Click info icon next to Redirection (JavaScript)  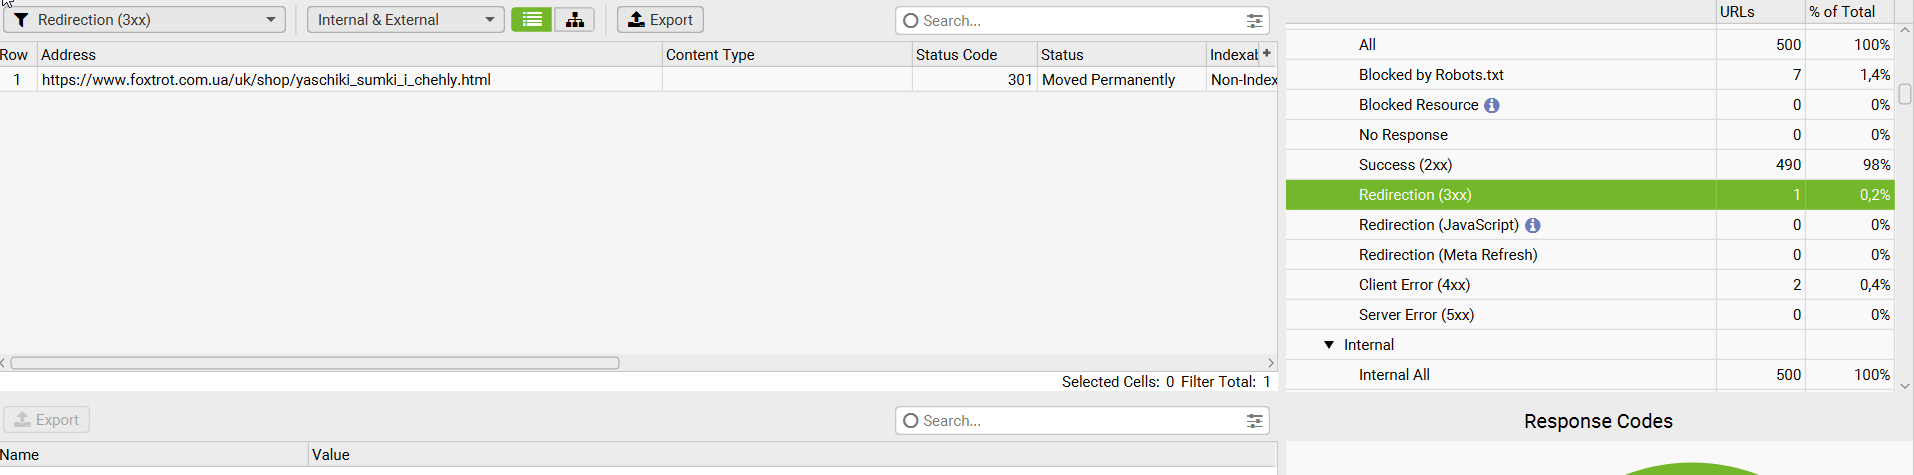click(1532, 225)
